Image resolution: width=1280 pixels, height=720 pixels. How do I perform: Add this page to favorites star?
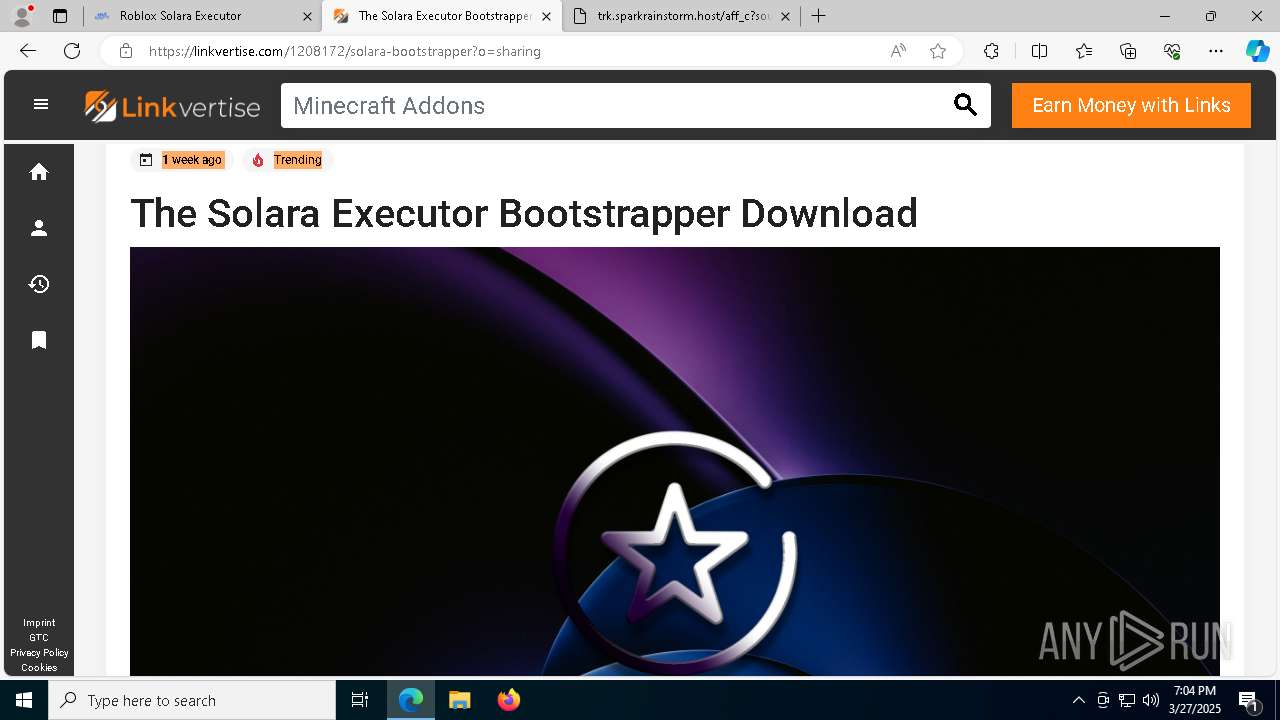(x=938, y=51)
